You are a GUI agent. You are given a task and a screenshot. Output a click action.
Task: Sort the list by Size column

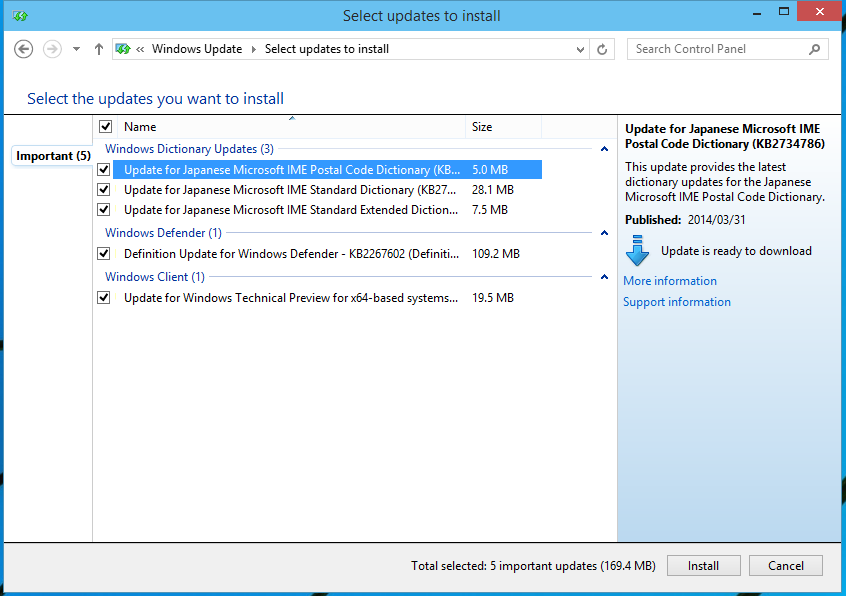pos(502,127)
